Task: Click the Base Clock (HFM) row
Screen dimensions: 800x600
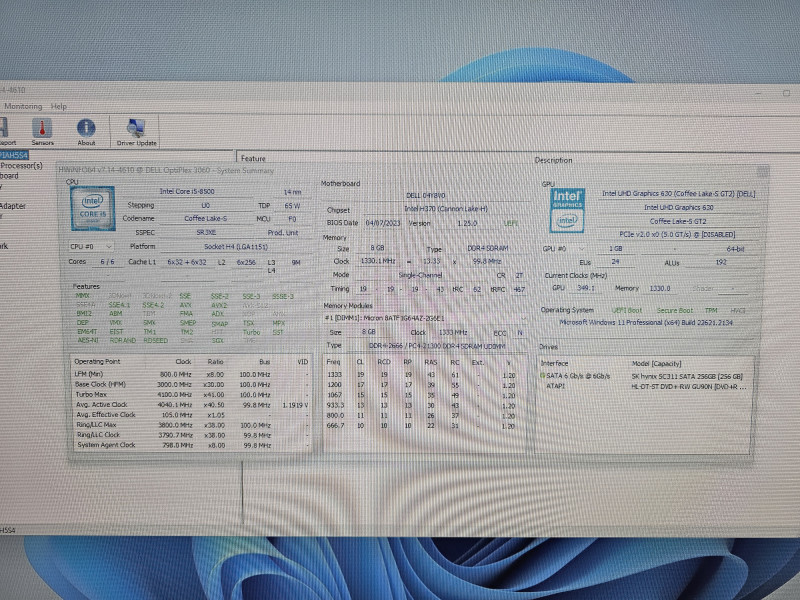Action: (x=191, y=384)
